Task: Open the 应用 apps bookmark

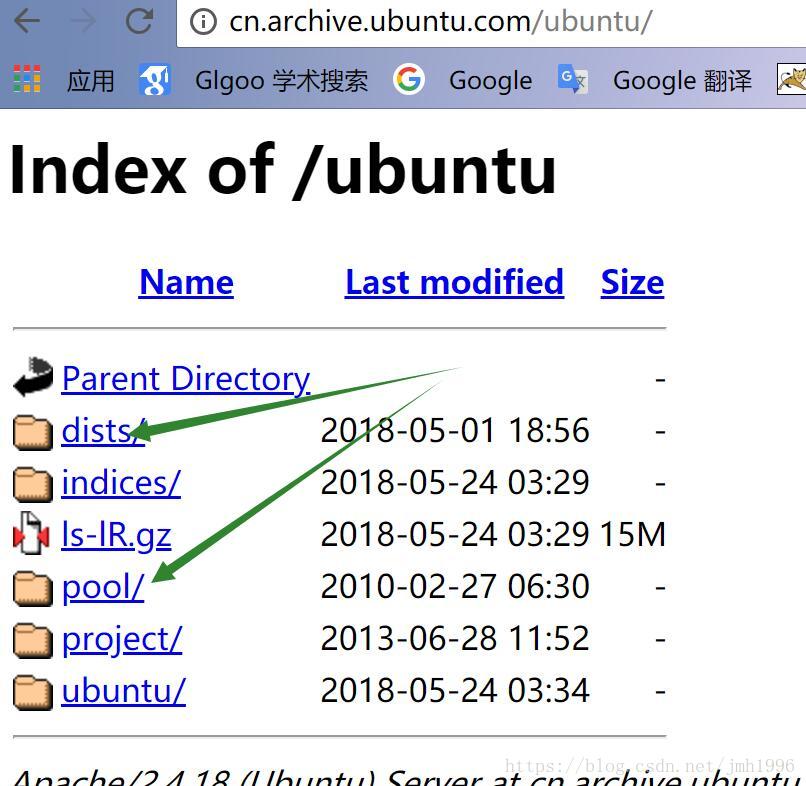Action: (90, 81)
